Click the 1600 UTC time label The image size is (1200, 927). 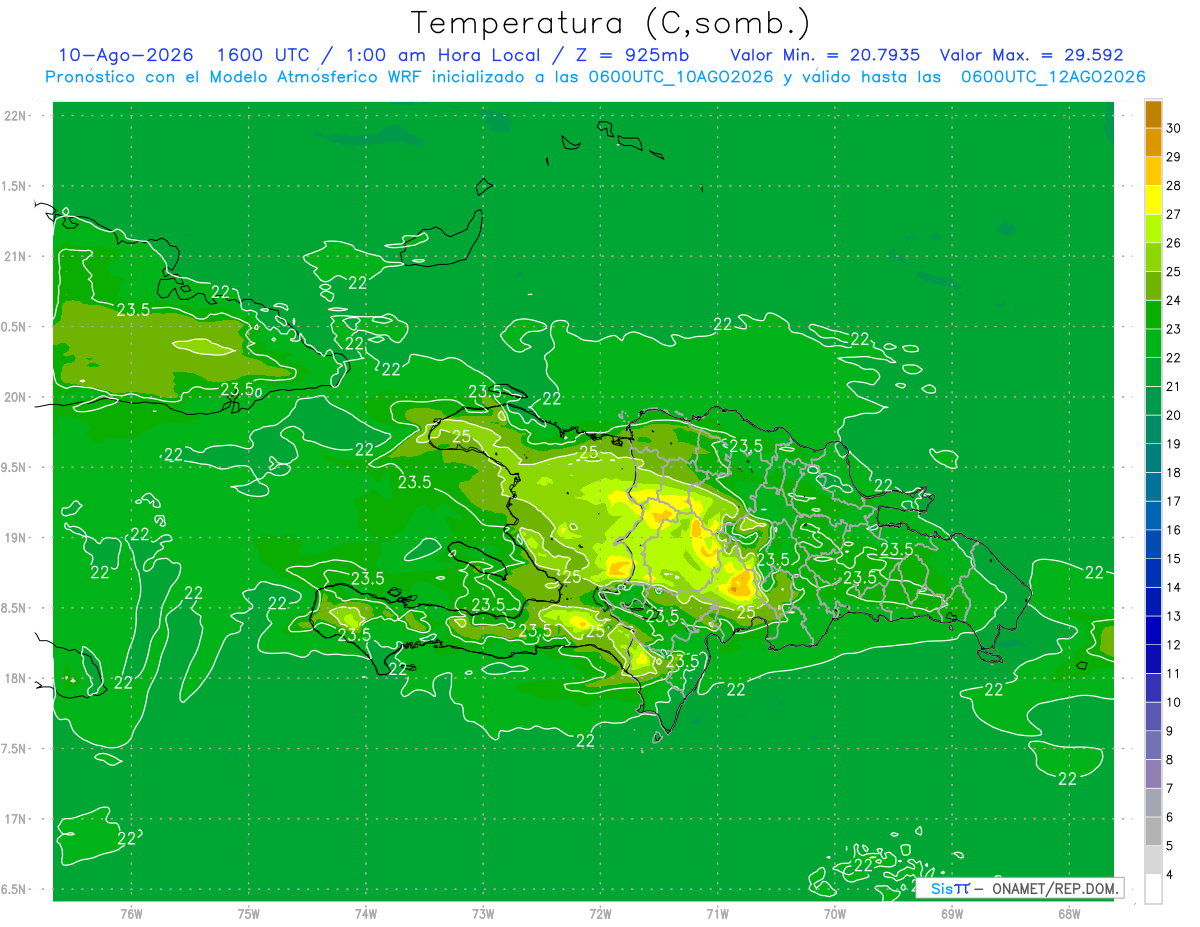(262, 55)
